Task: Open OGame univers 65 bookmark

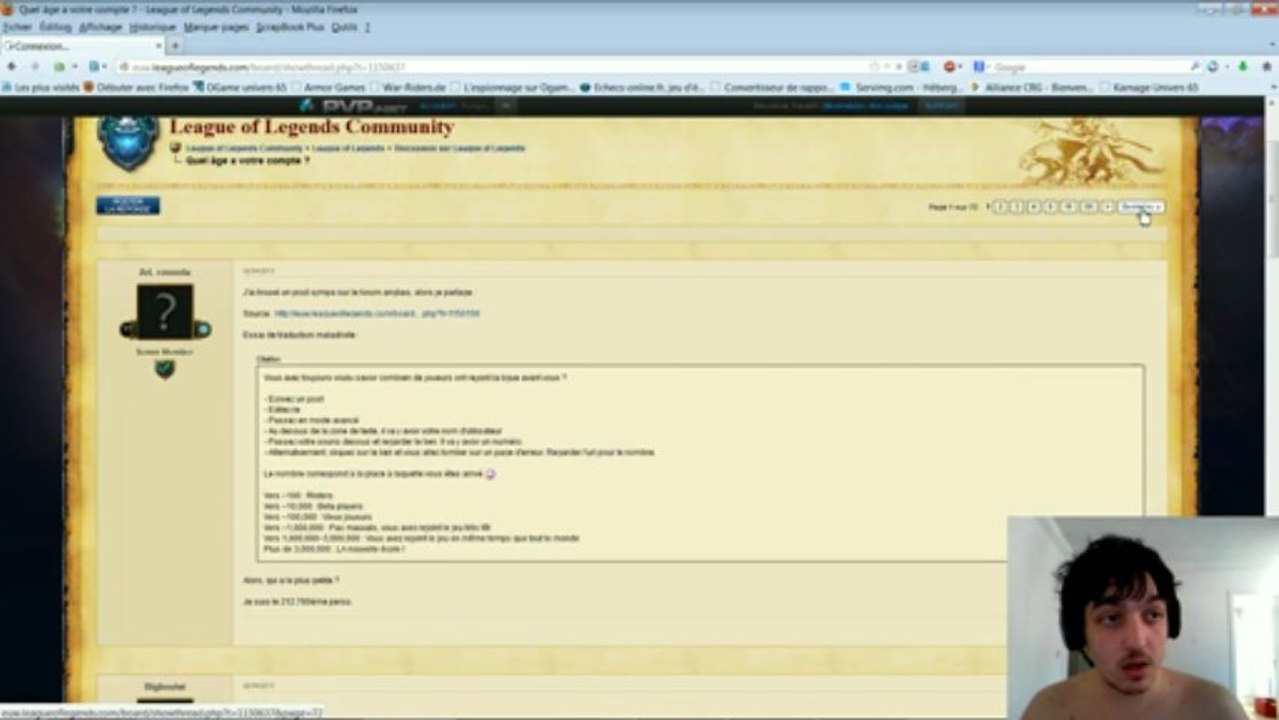Action: (x=240, y=88)
